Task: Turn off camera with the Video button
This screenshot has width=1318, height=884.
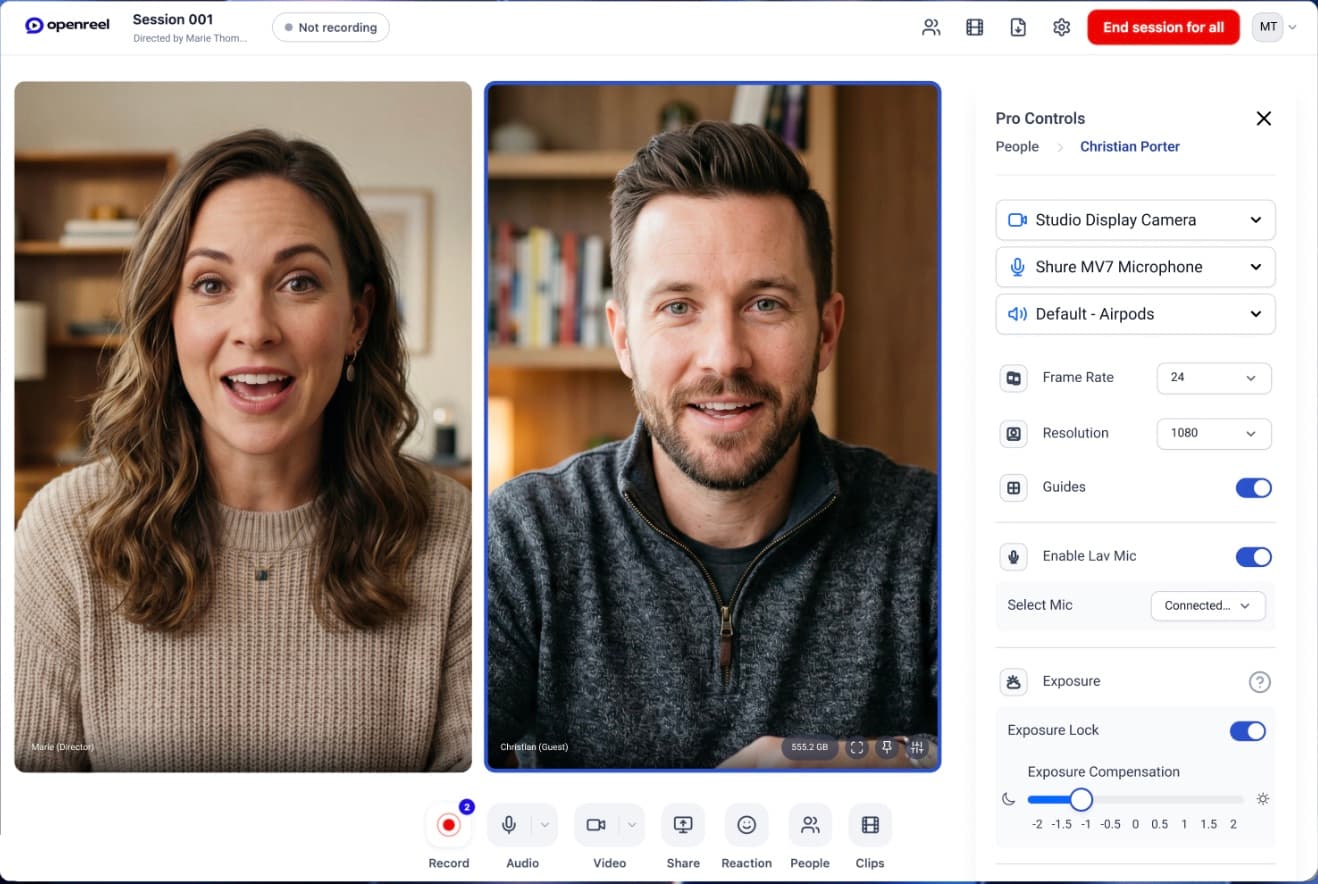Action: (x=596, y=825)
